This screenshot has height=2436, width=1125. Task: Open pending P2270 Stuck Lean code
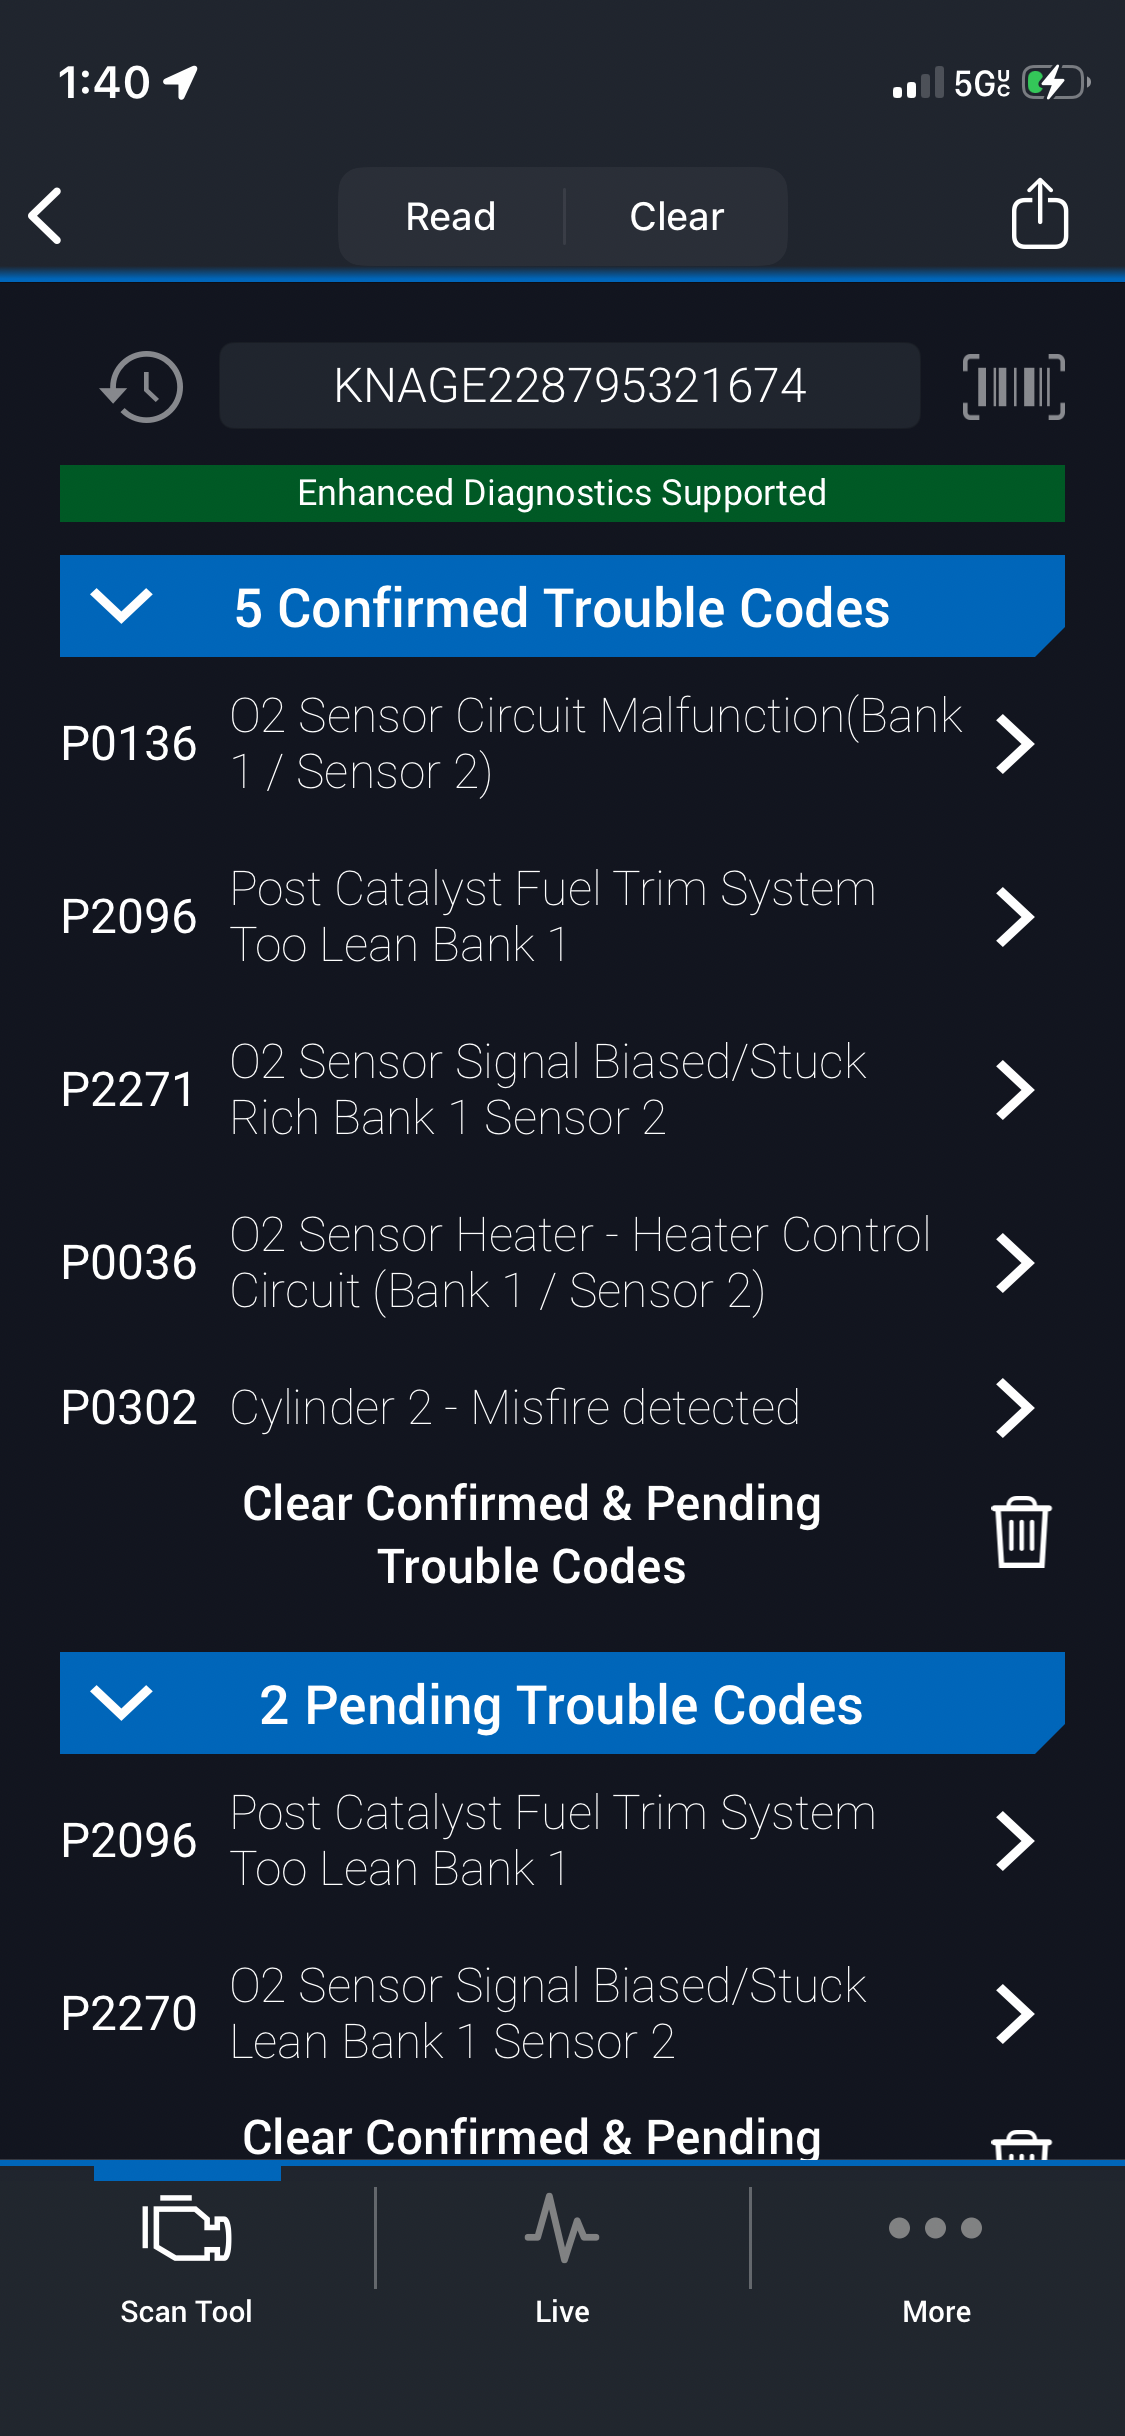pos(1014,2014)
